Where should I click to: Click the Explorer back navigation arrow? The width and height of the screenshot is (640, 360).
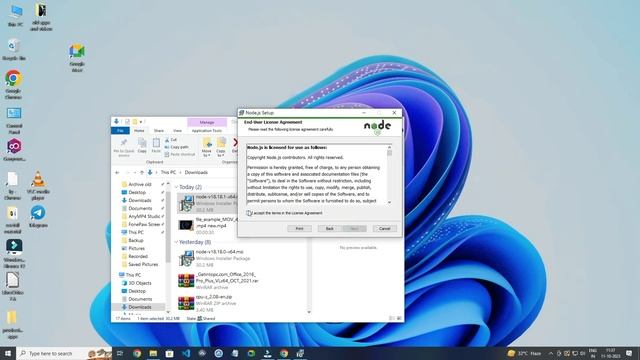point(117,173)
